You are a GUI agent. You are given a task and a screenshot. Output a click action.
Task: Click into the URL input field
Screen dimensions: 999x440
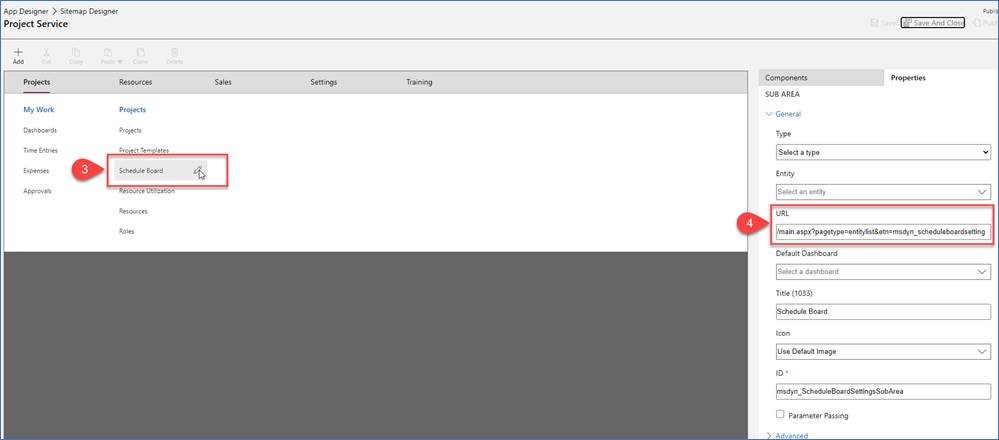point(883,231)
